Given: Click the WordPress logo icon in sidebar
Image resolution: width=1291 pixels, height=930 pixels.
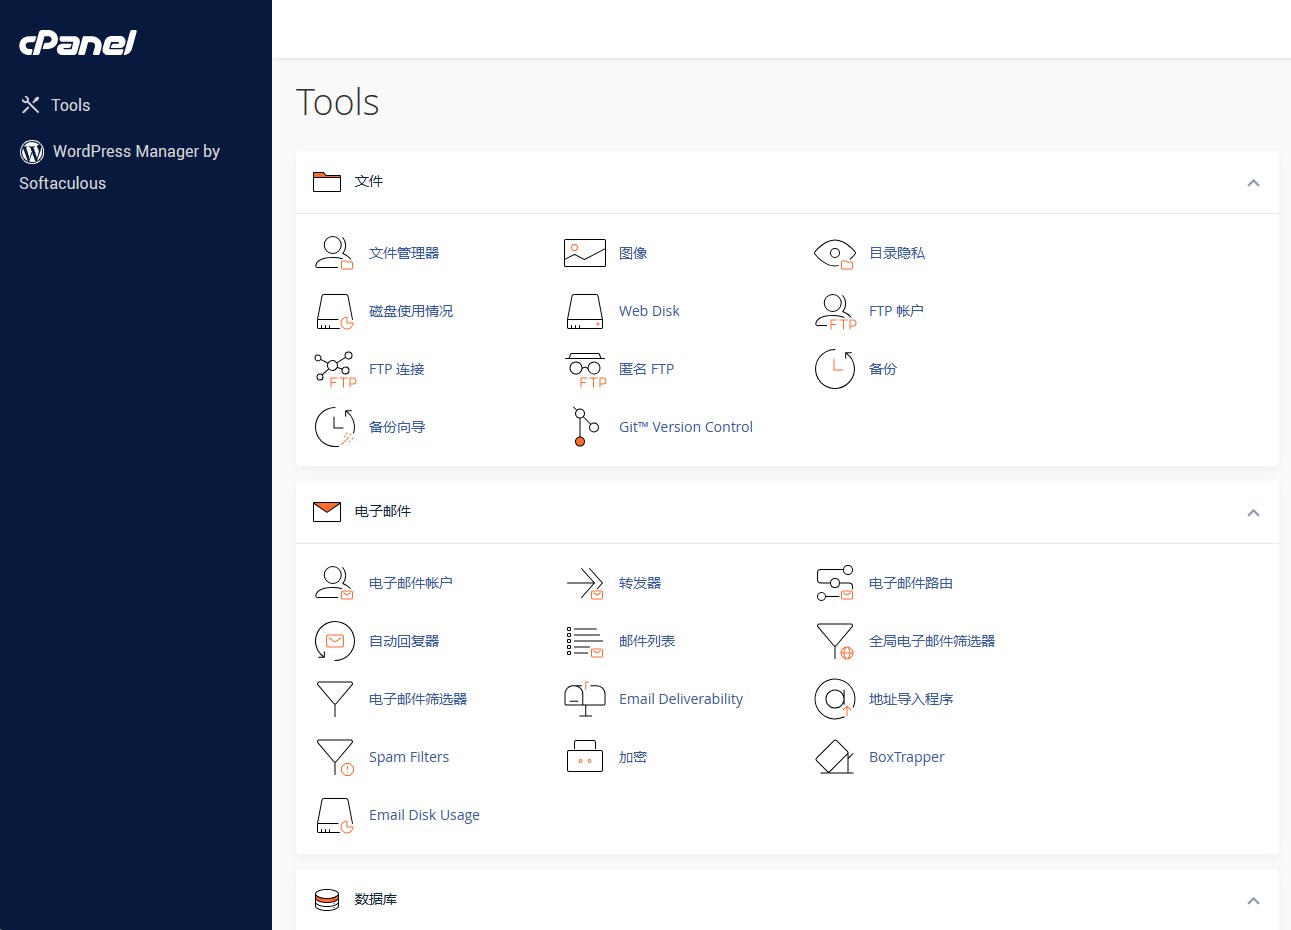Looking at the screenshot, I should coord(32,151).
